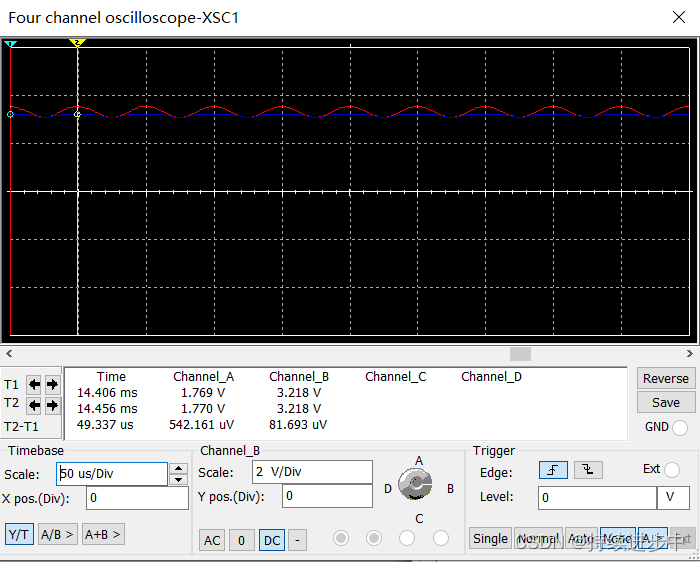Click Channel_B Scale field 2 V/Div
Image resolution: width=700 pixels, height=562 pixels.
(x=312, y=472)
